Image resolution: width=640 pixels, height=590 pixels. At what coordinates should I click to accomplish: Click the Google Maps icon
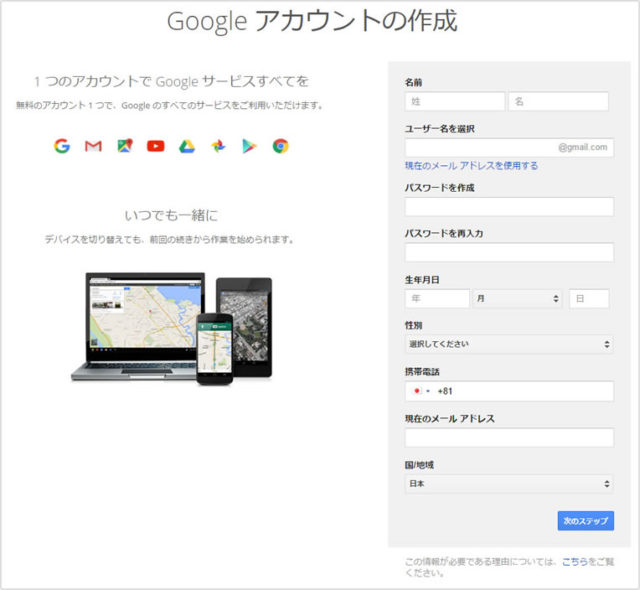(x=125, y=146)
